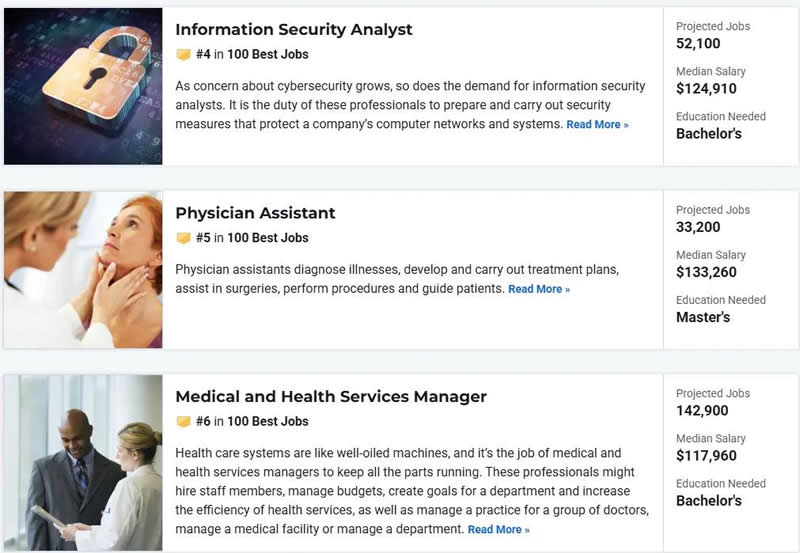Open the Information Security Analyst title
The image size is (800, 553).
[x=293, y=29]
